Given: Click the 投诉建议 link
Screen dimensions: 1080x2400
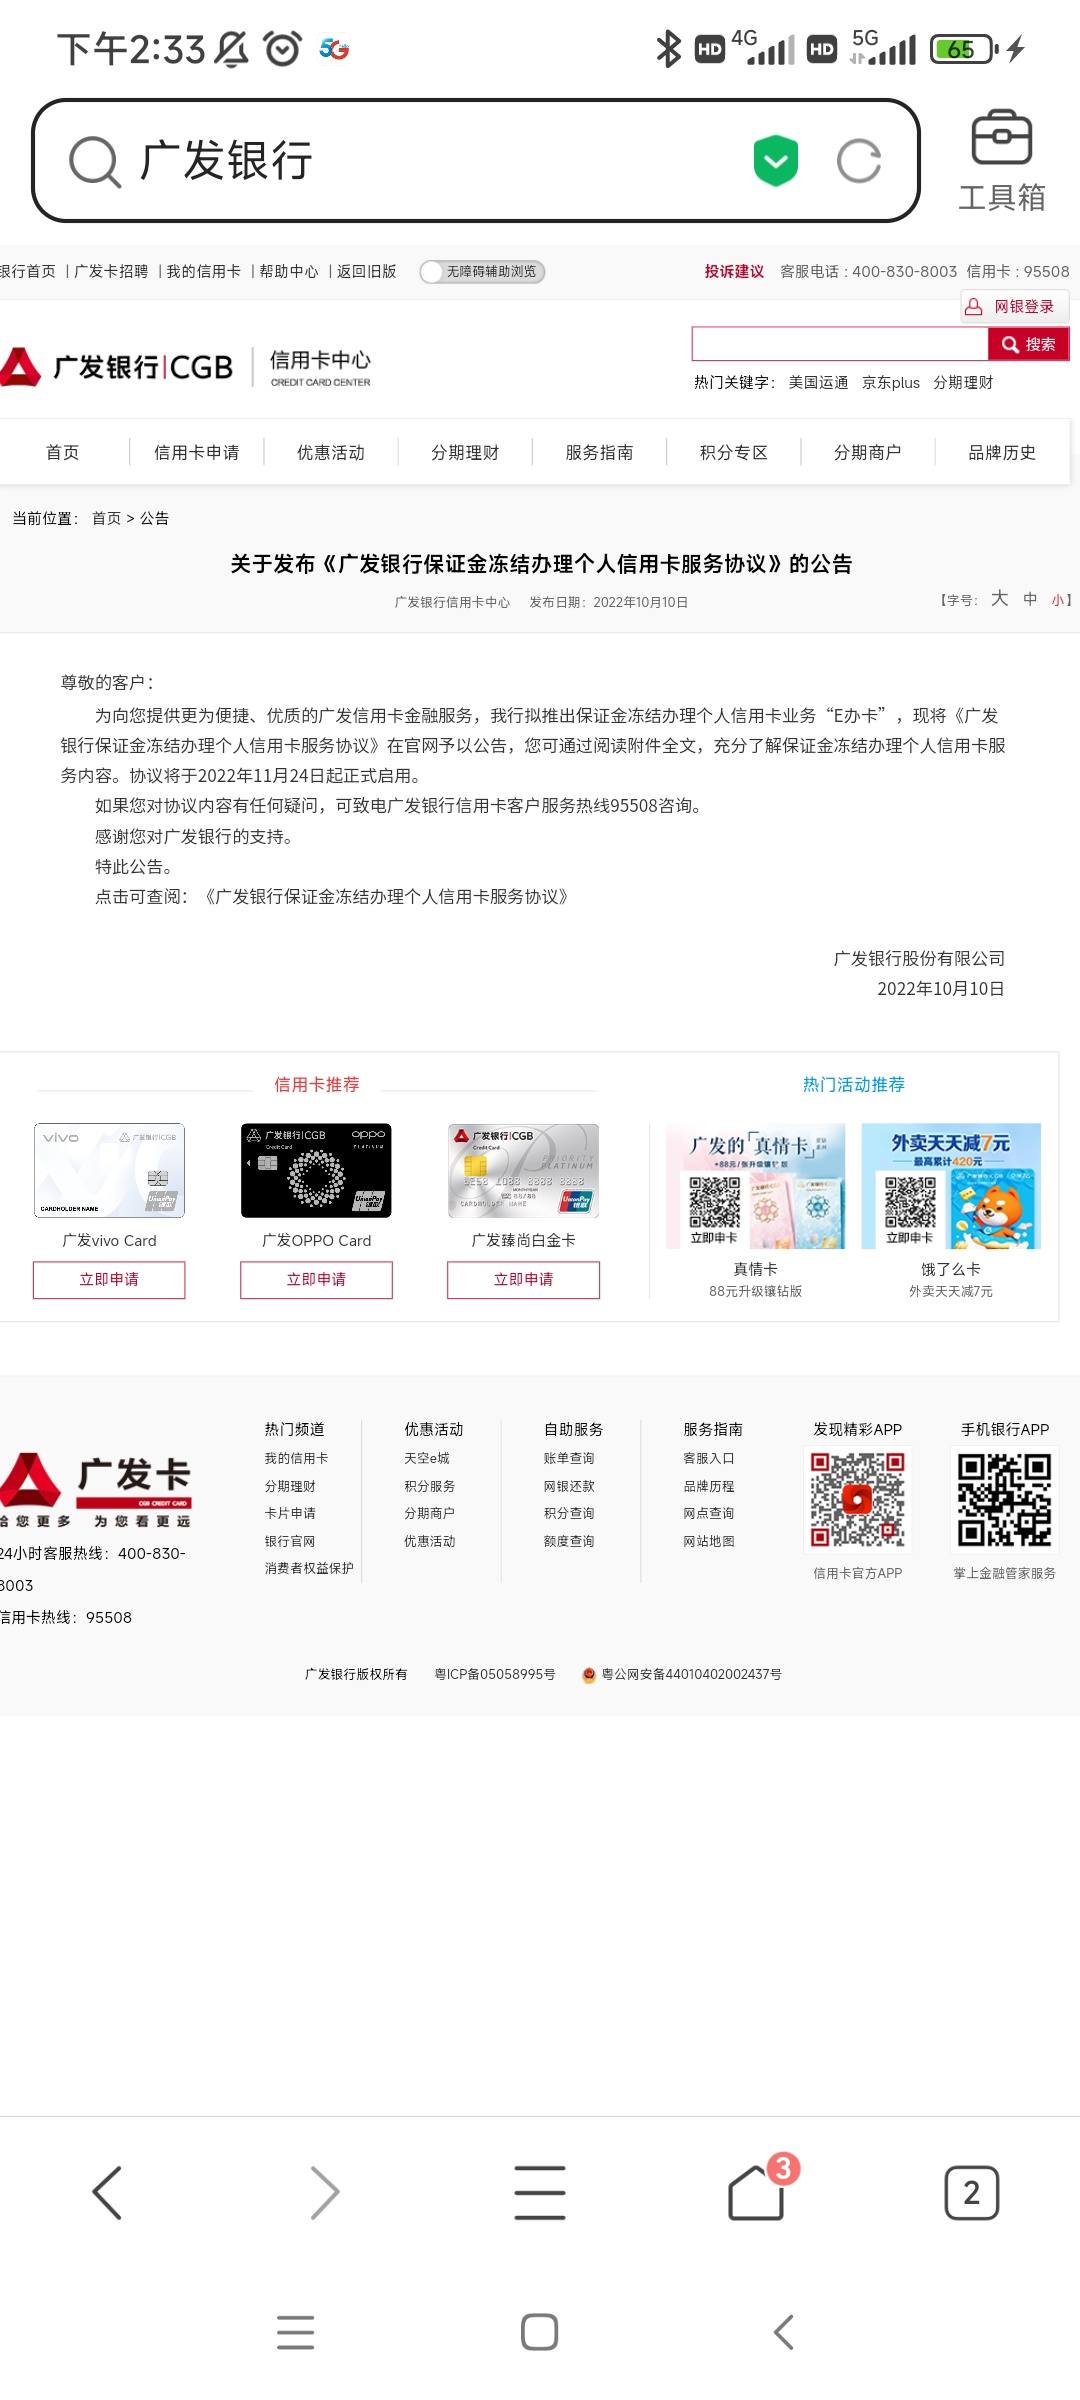Looking at the screenshot, I should (734, 272).
